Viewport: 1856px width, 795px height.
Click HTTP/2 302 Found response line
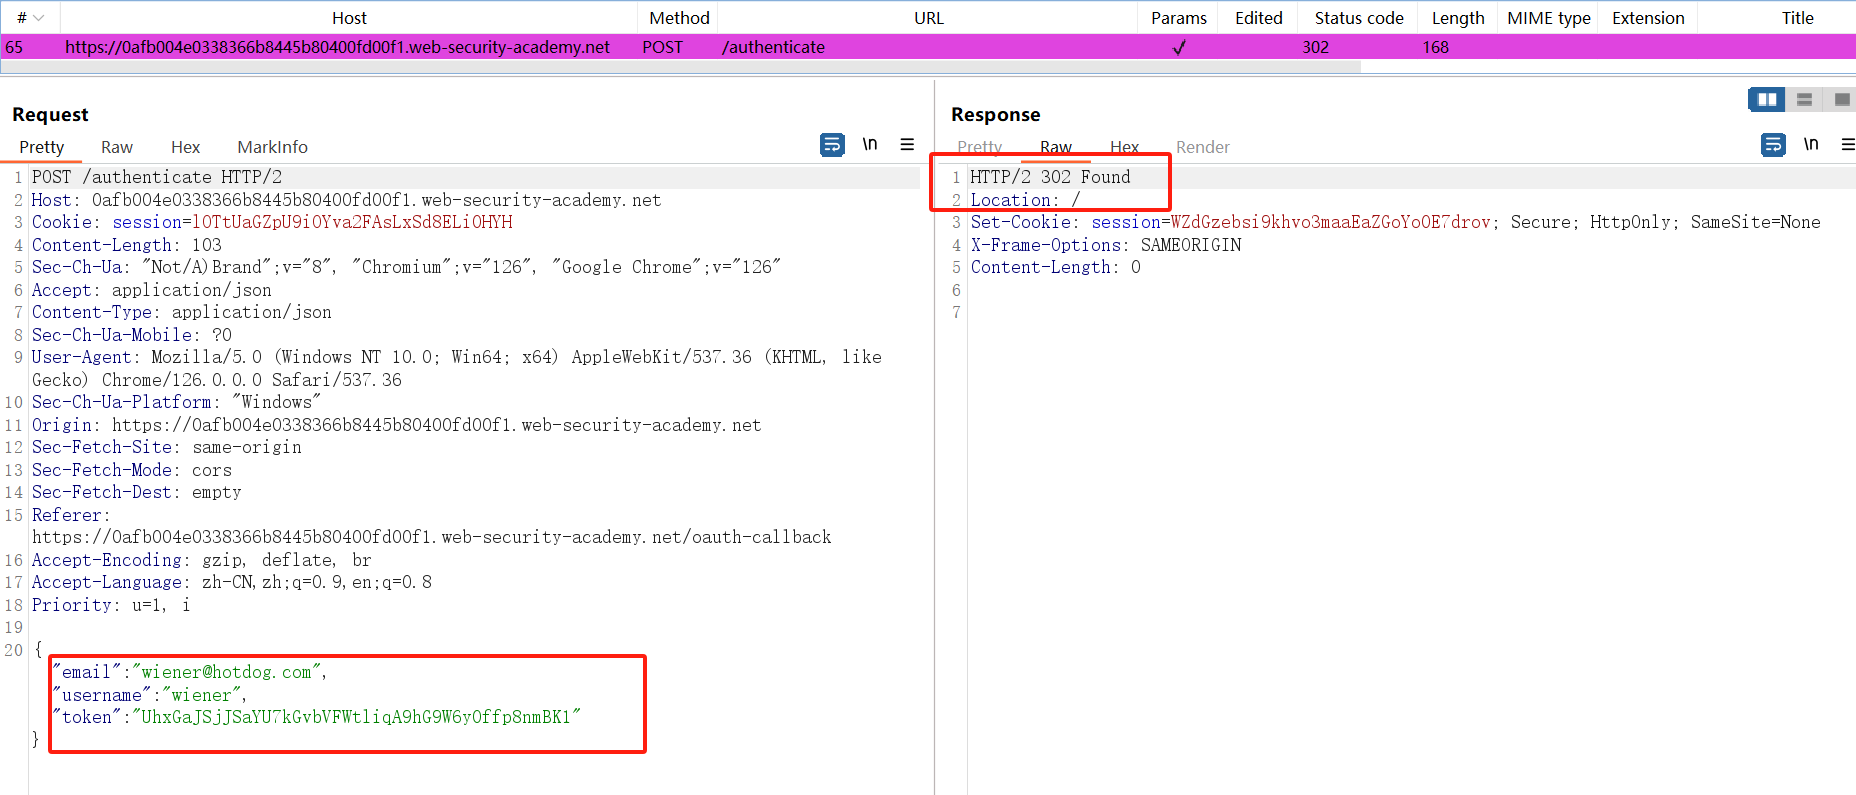point(1050,177)
